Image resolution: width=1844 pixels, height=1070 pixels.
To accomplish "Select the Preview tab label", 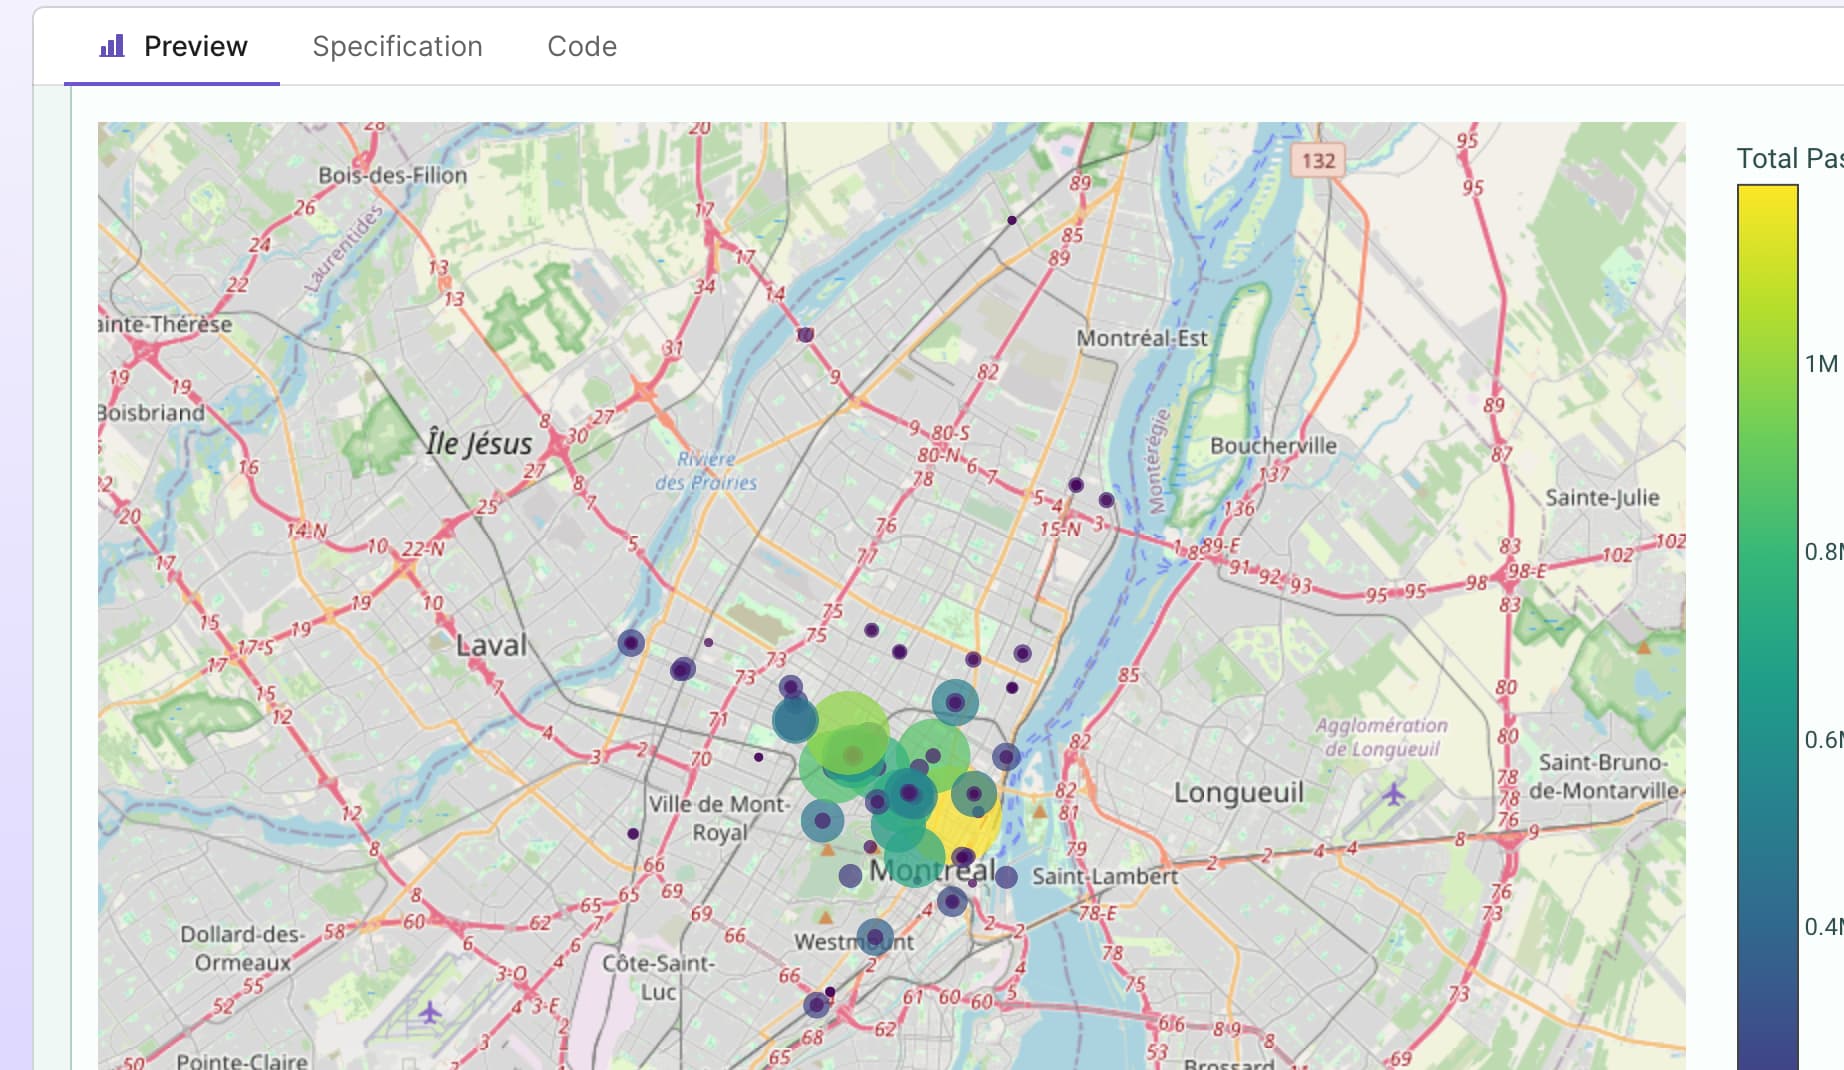I will pos(195,46).
